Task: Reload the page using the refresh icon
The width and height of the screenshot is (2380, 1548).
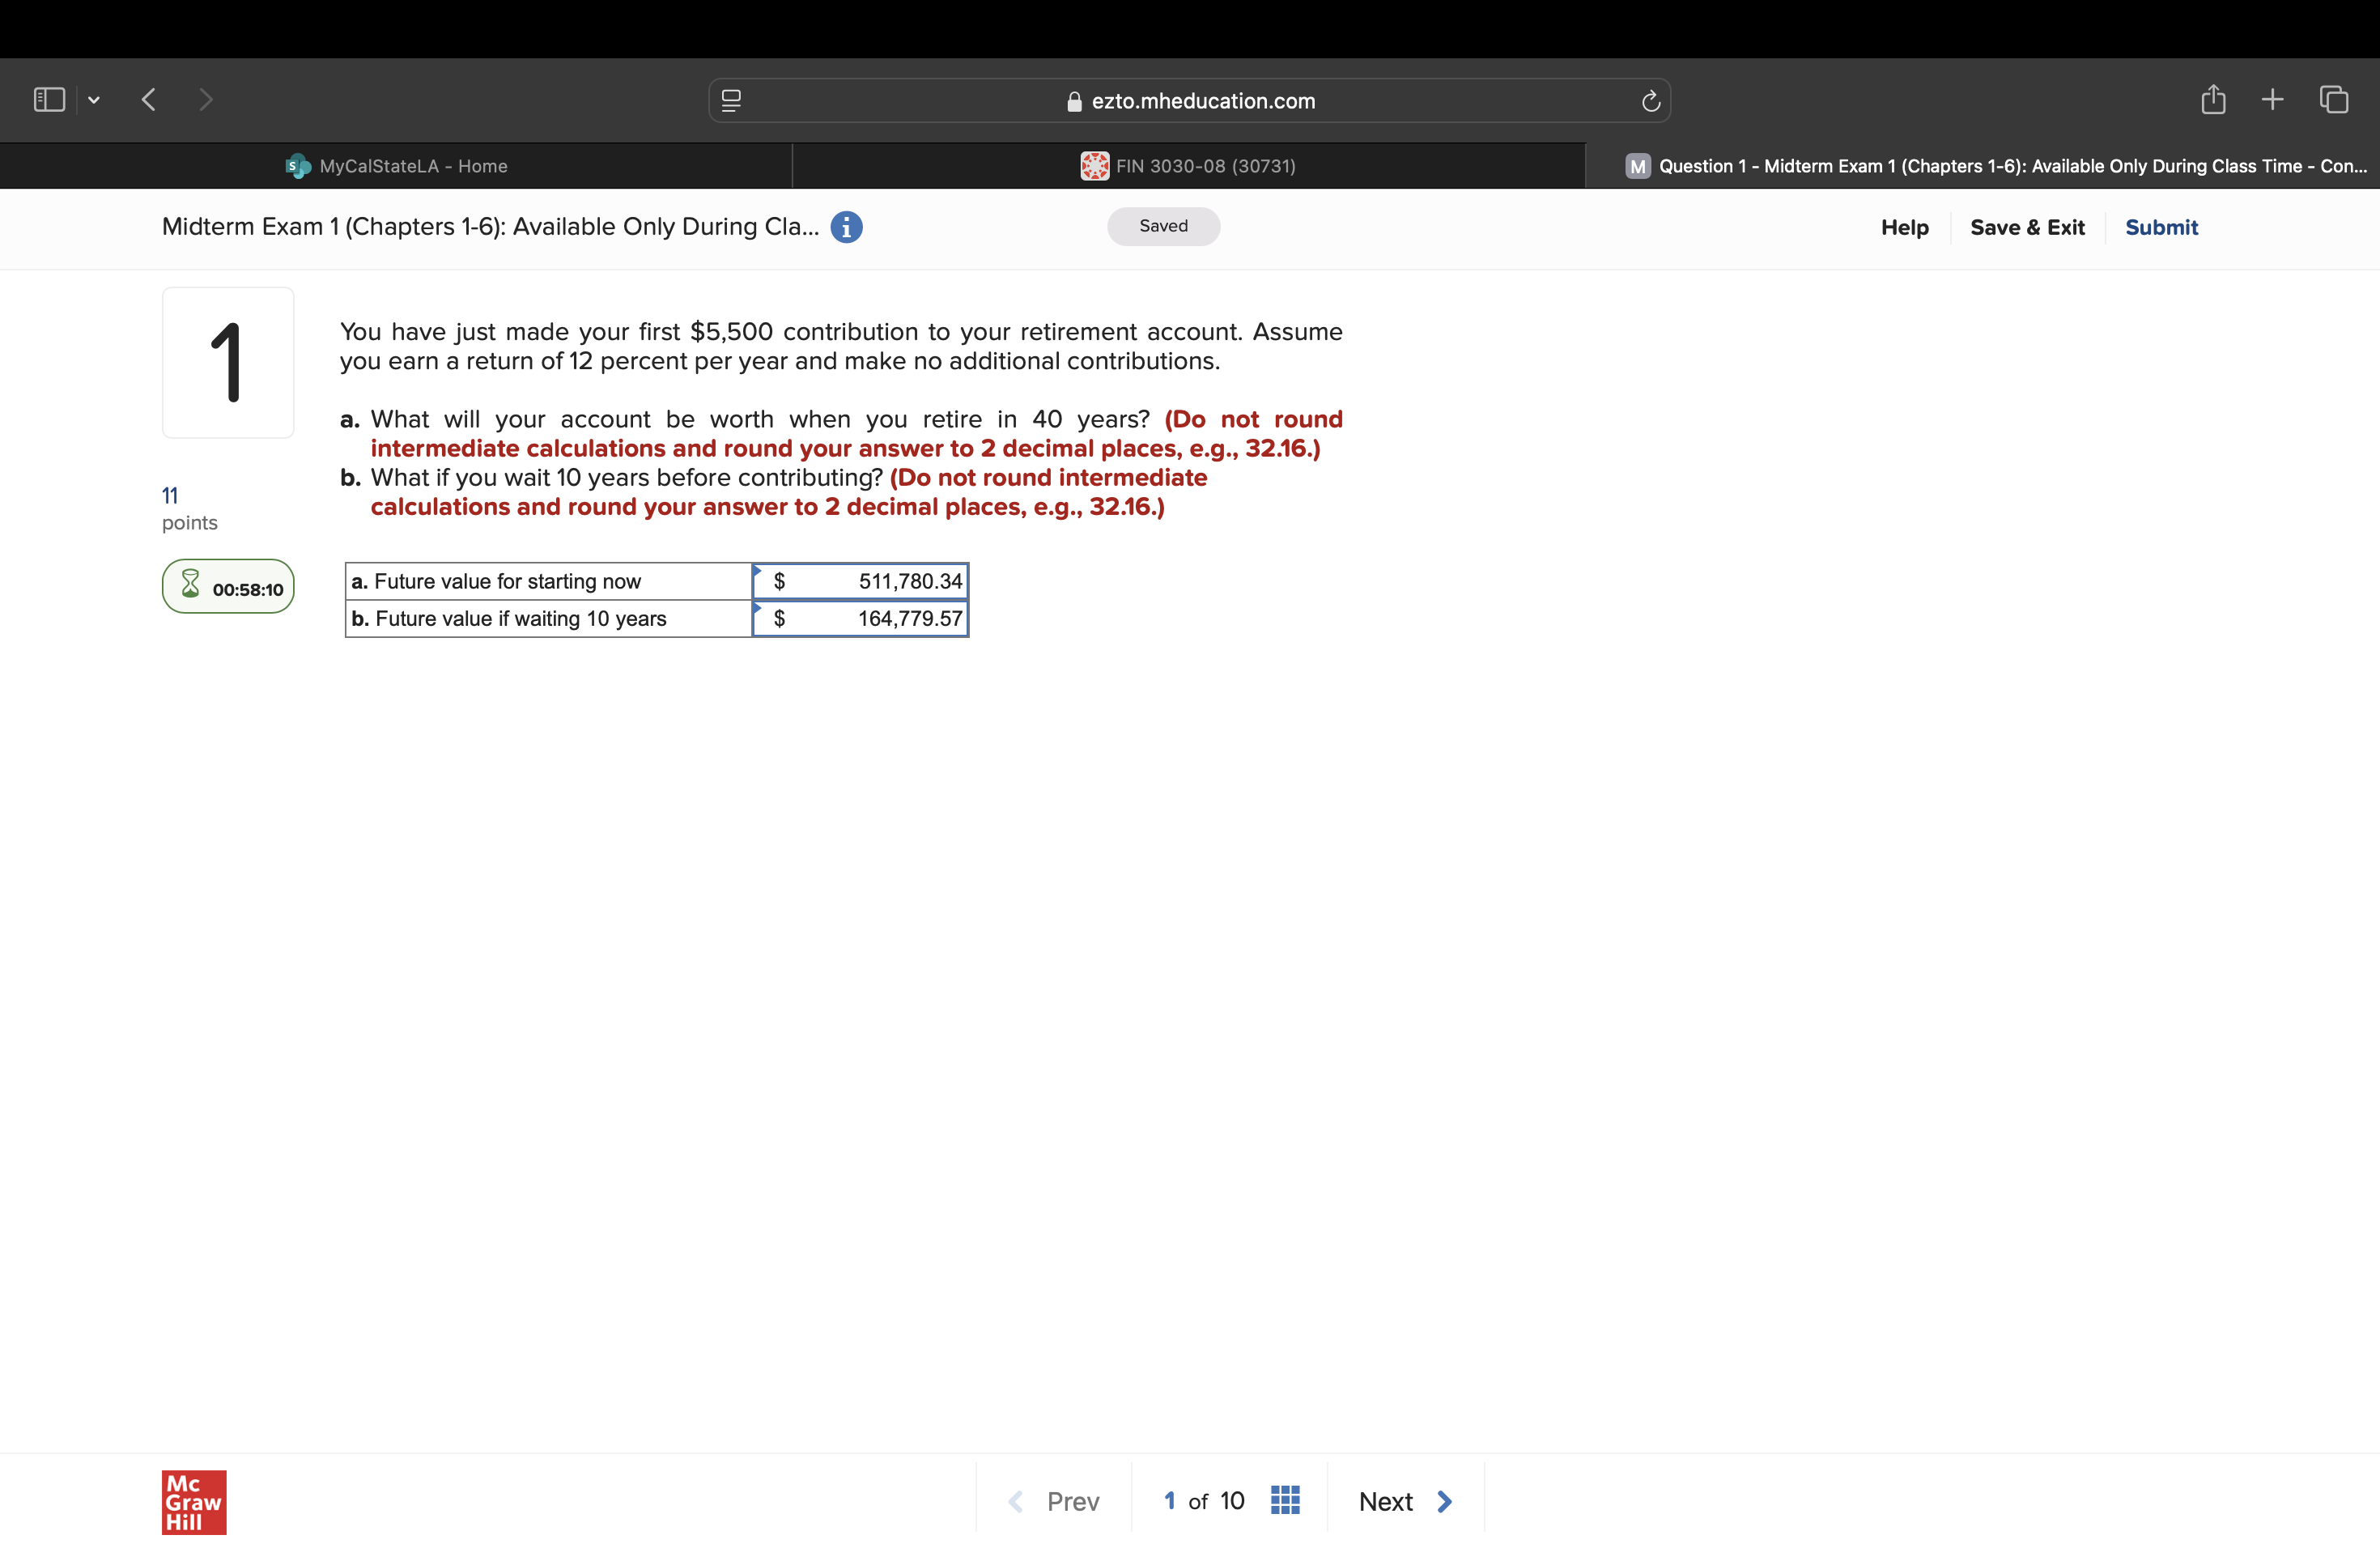Action: 1650,100
